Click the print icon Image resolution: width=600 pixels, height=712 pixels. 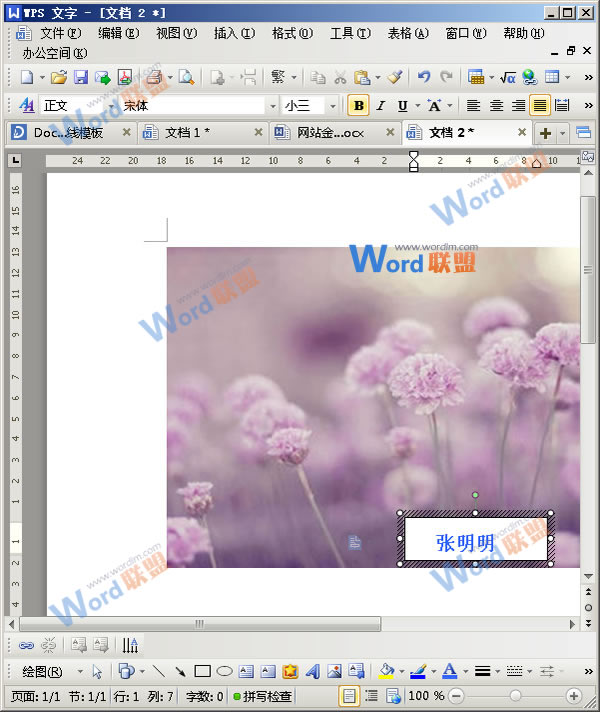[154, 77]
